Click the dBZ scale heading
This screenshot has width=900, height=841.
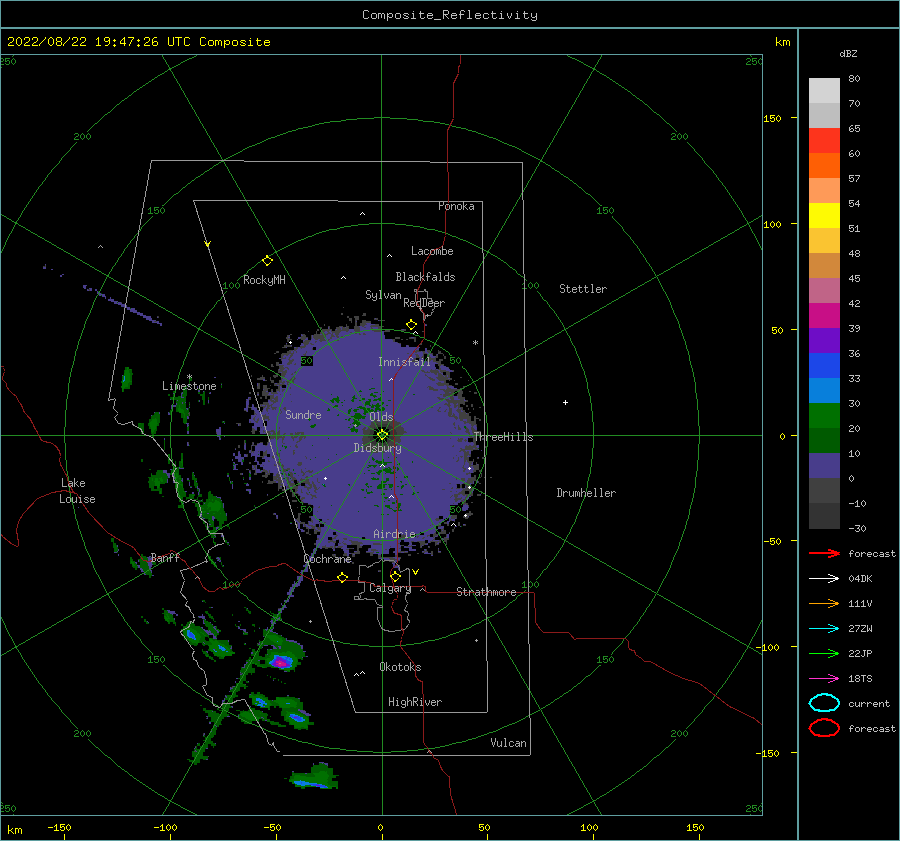pyautogui.click(x=848, y=53)
